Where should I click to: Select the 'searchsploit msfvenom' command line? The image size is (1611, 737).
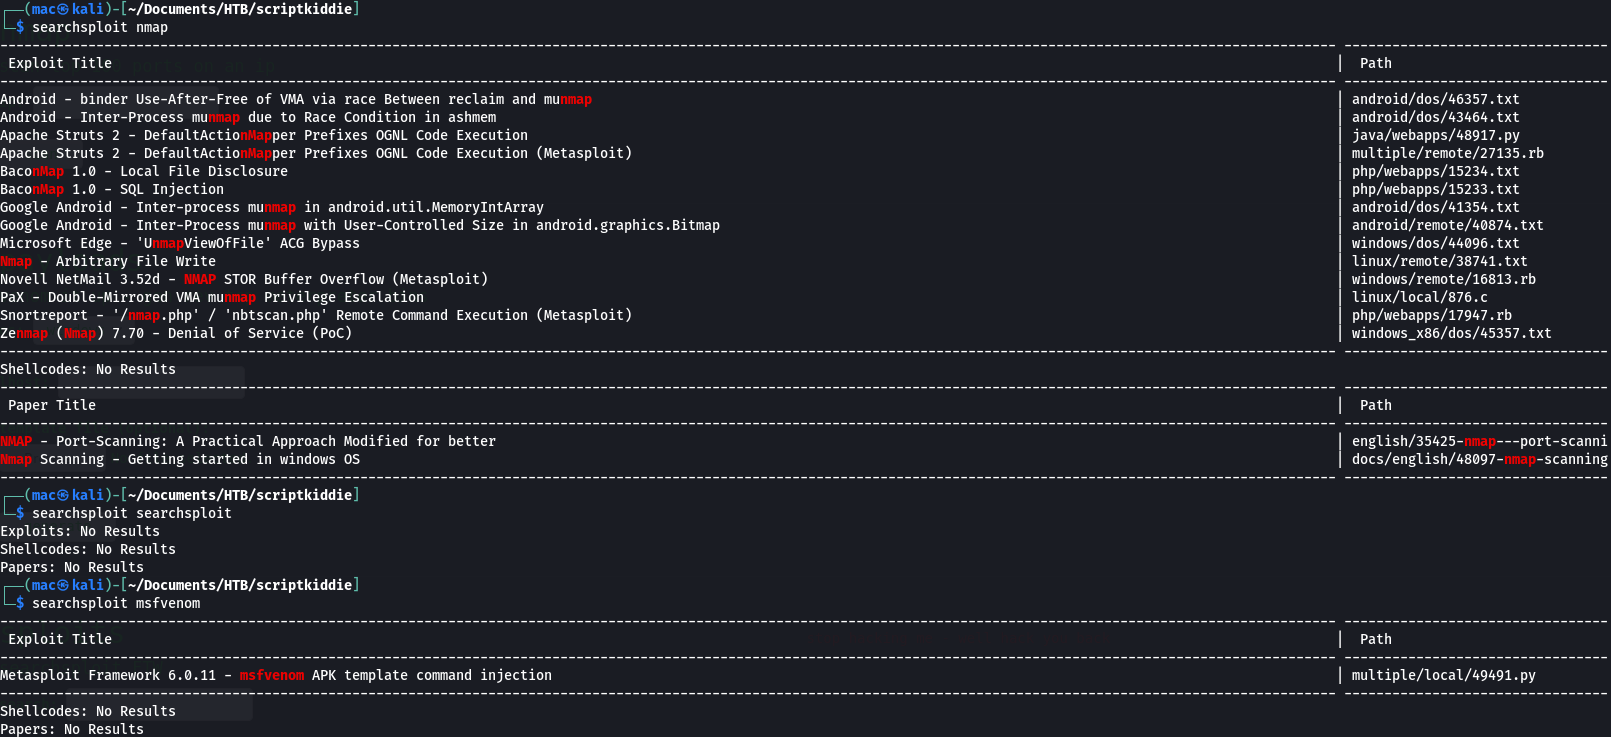[x=116, y=603]
